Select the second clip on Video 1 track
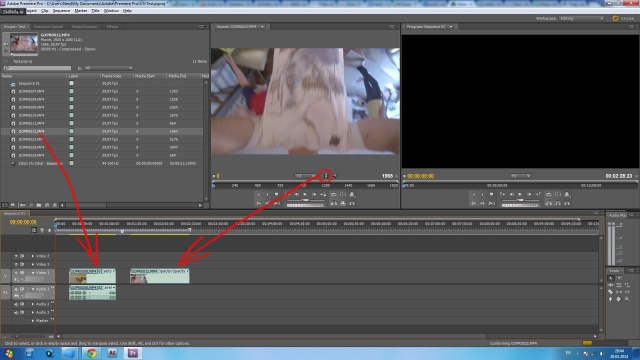Screen dimensions: 640x360 (x=160, y=276)
